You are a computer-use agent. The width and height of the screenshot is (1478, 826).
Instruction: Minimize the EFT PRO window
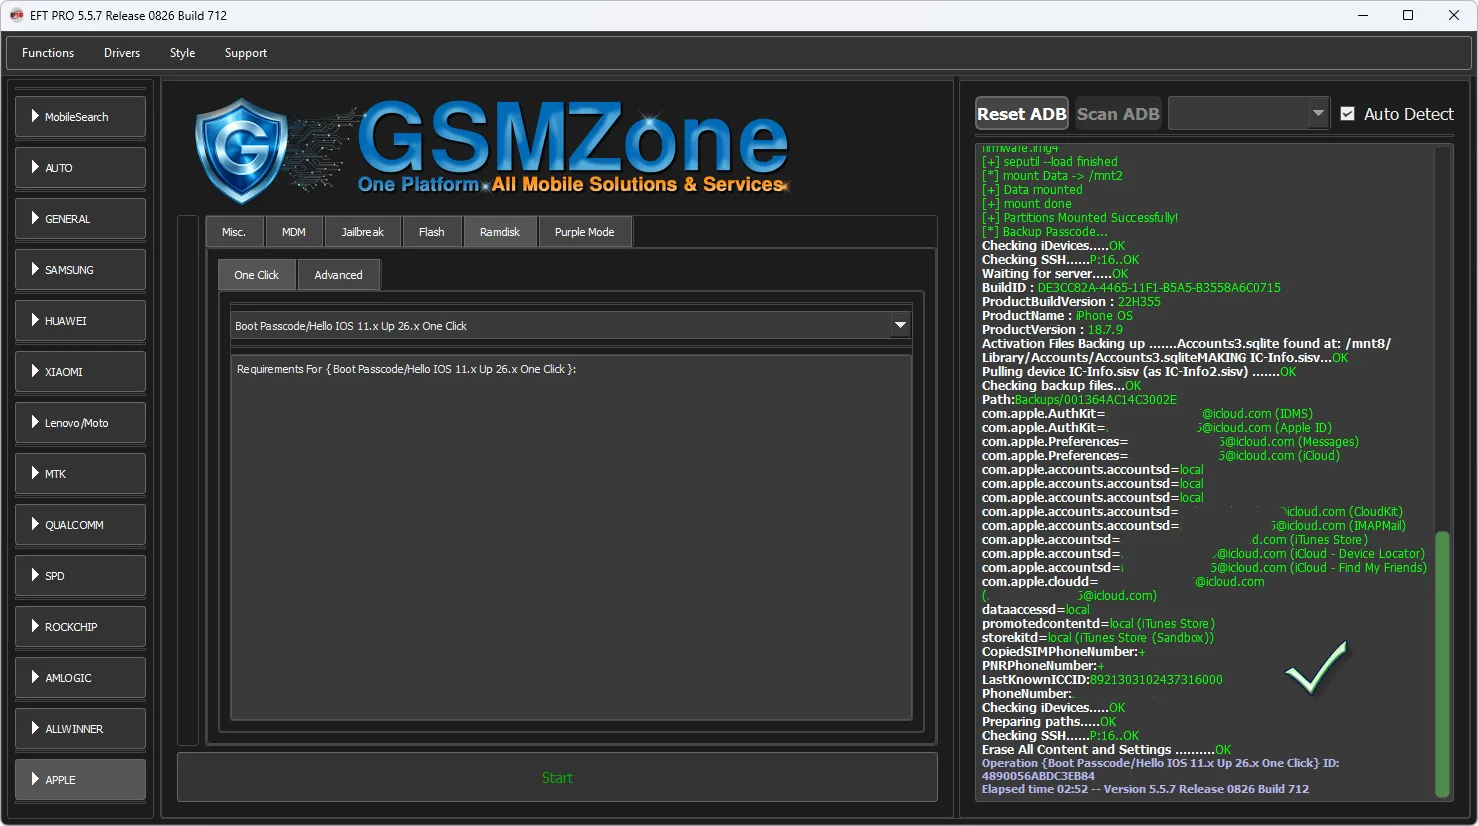pos(1362,15)
